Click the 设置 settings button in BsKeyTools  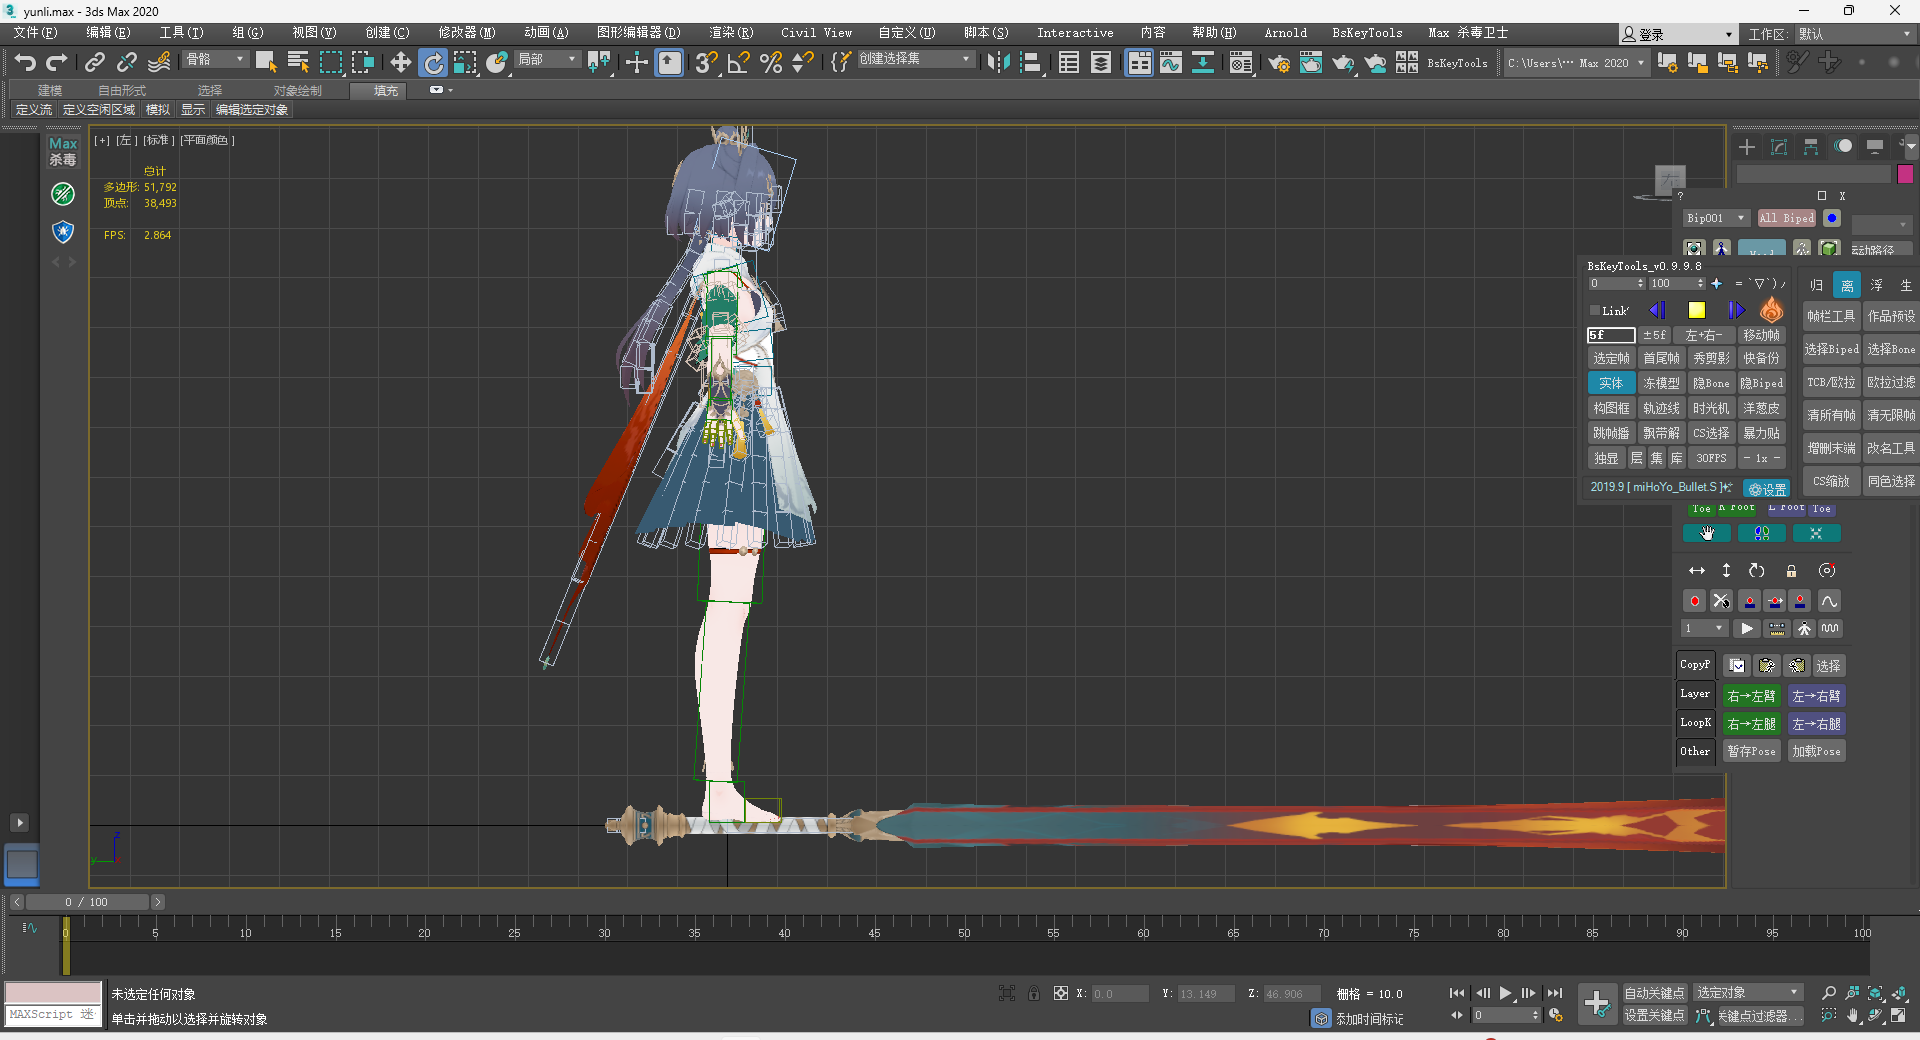pyautogui.click(x=1767, y=489)
